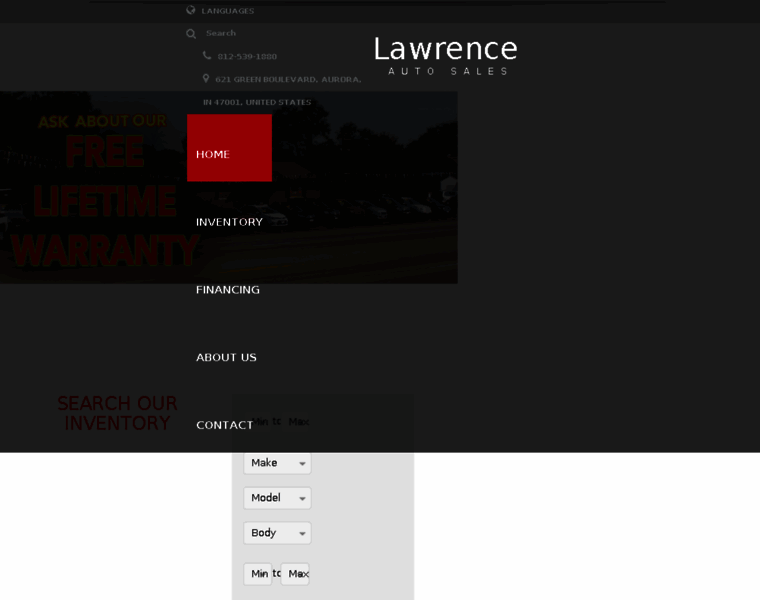Click the map pin address icon
The height and width of the screenshot is (600, 760).
point(206,78)
